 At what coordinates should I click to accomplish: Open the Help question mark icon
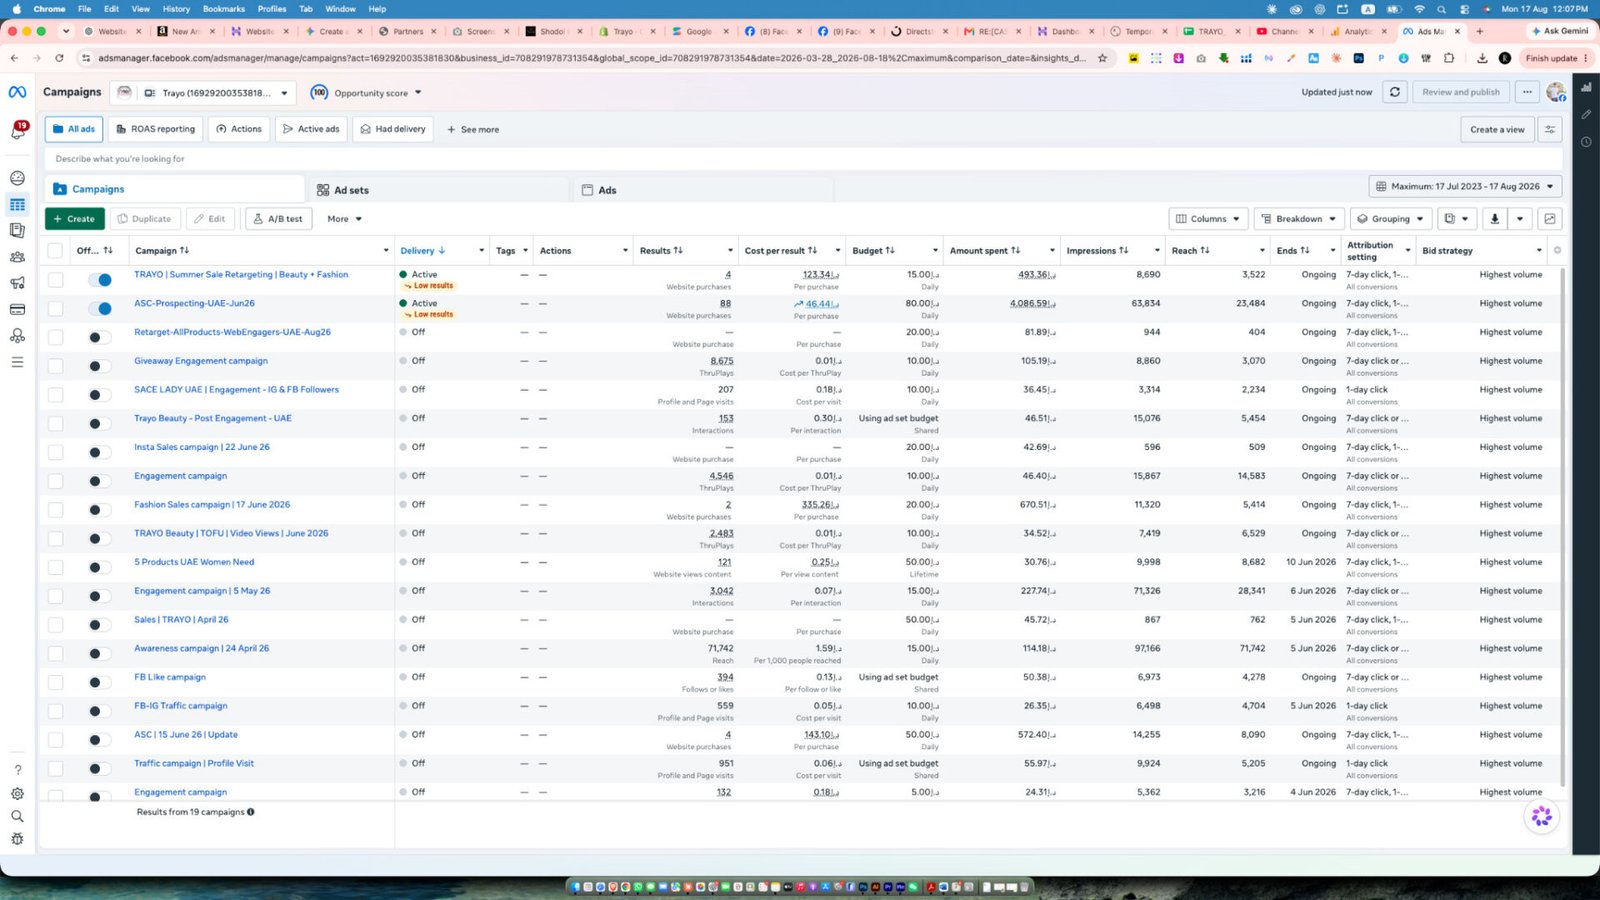point(17,770)
